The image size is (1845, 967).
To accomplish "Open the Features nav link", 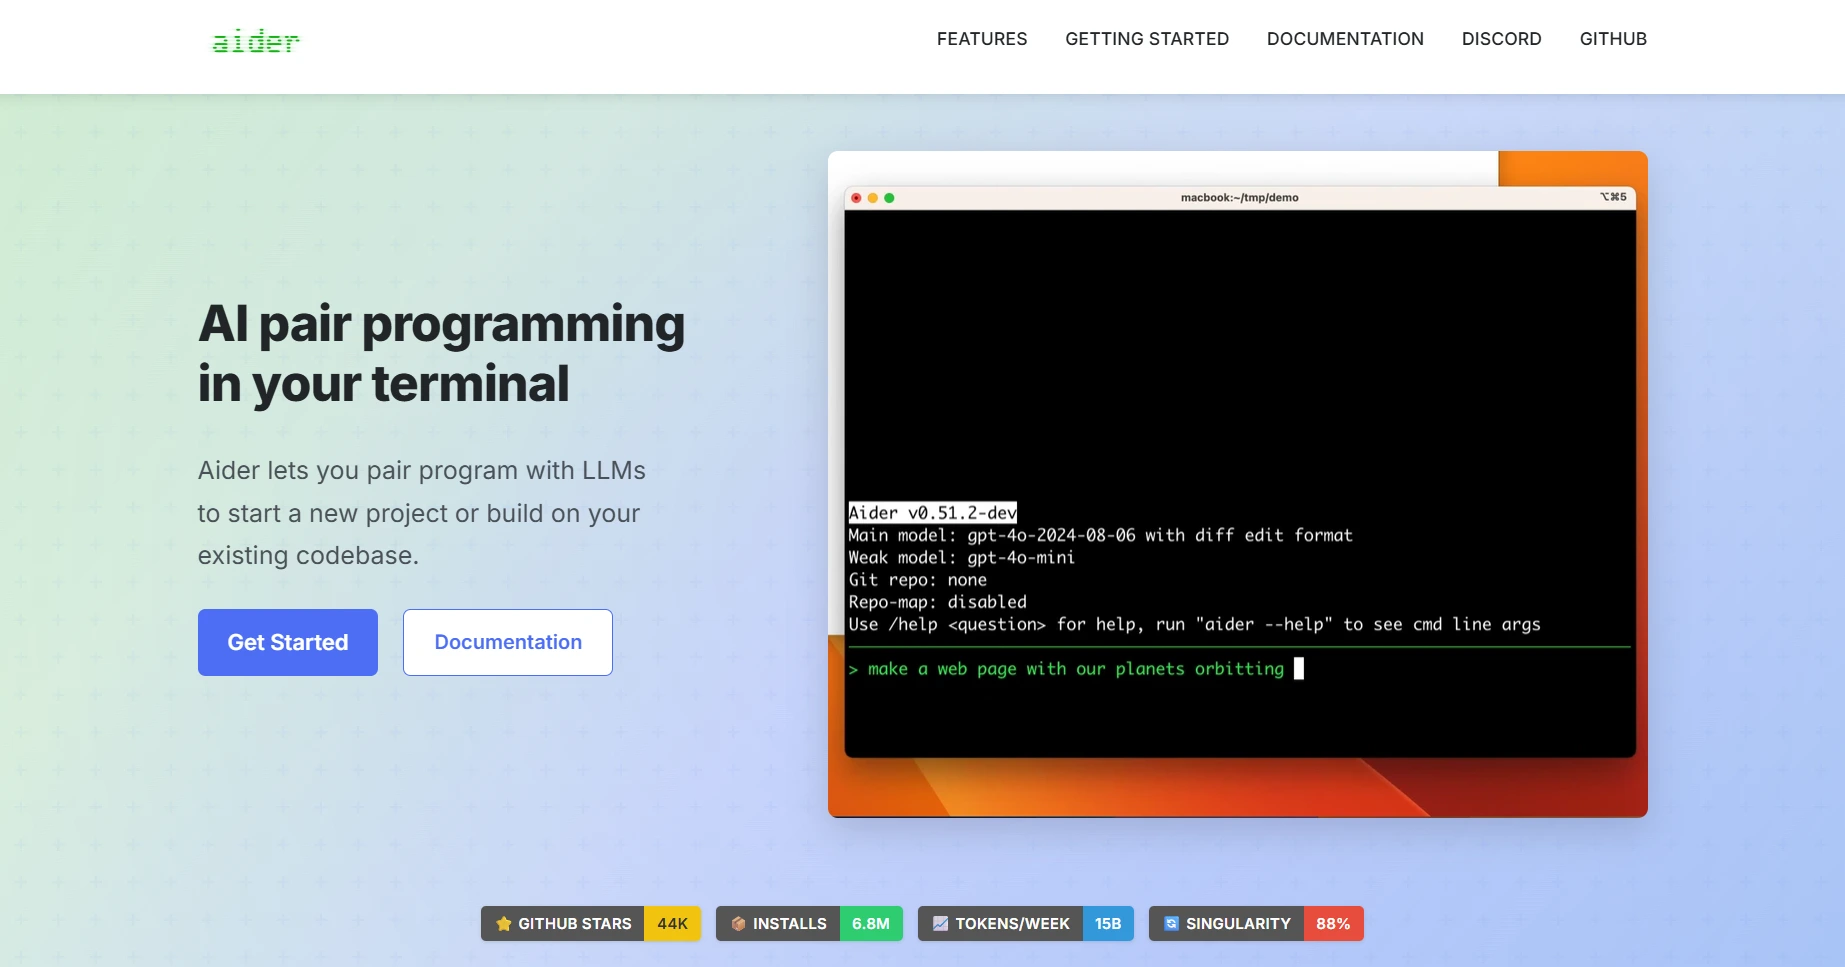I will coord(982,39).
